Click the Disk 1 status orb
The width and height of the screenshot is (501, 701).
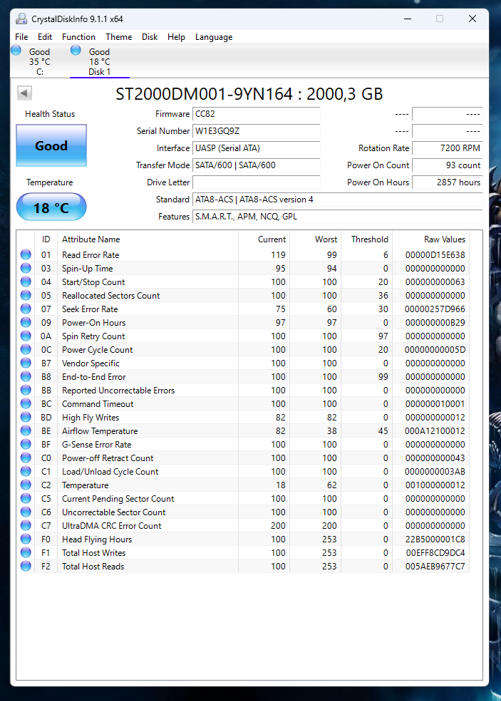point(76,50)
